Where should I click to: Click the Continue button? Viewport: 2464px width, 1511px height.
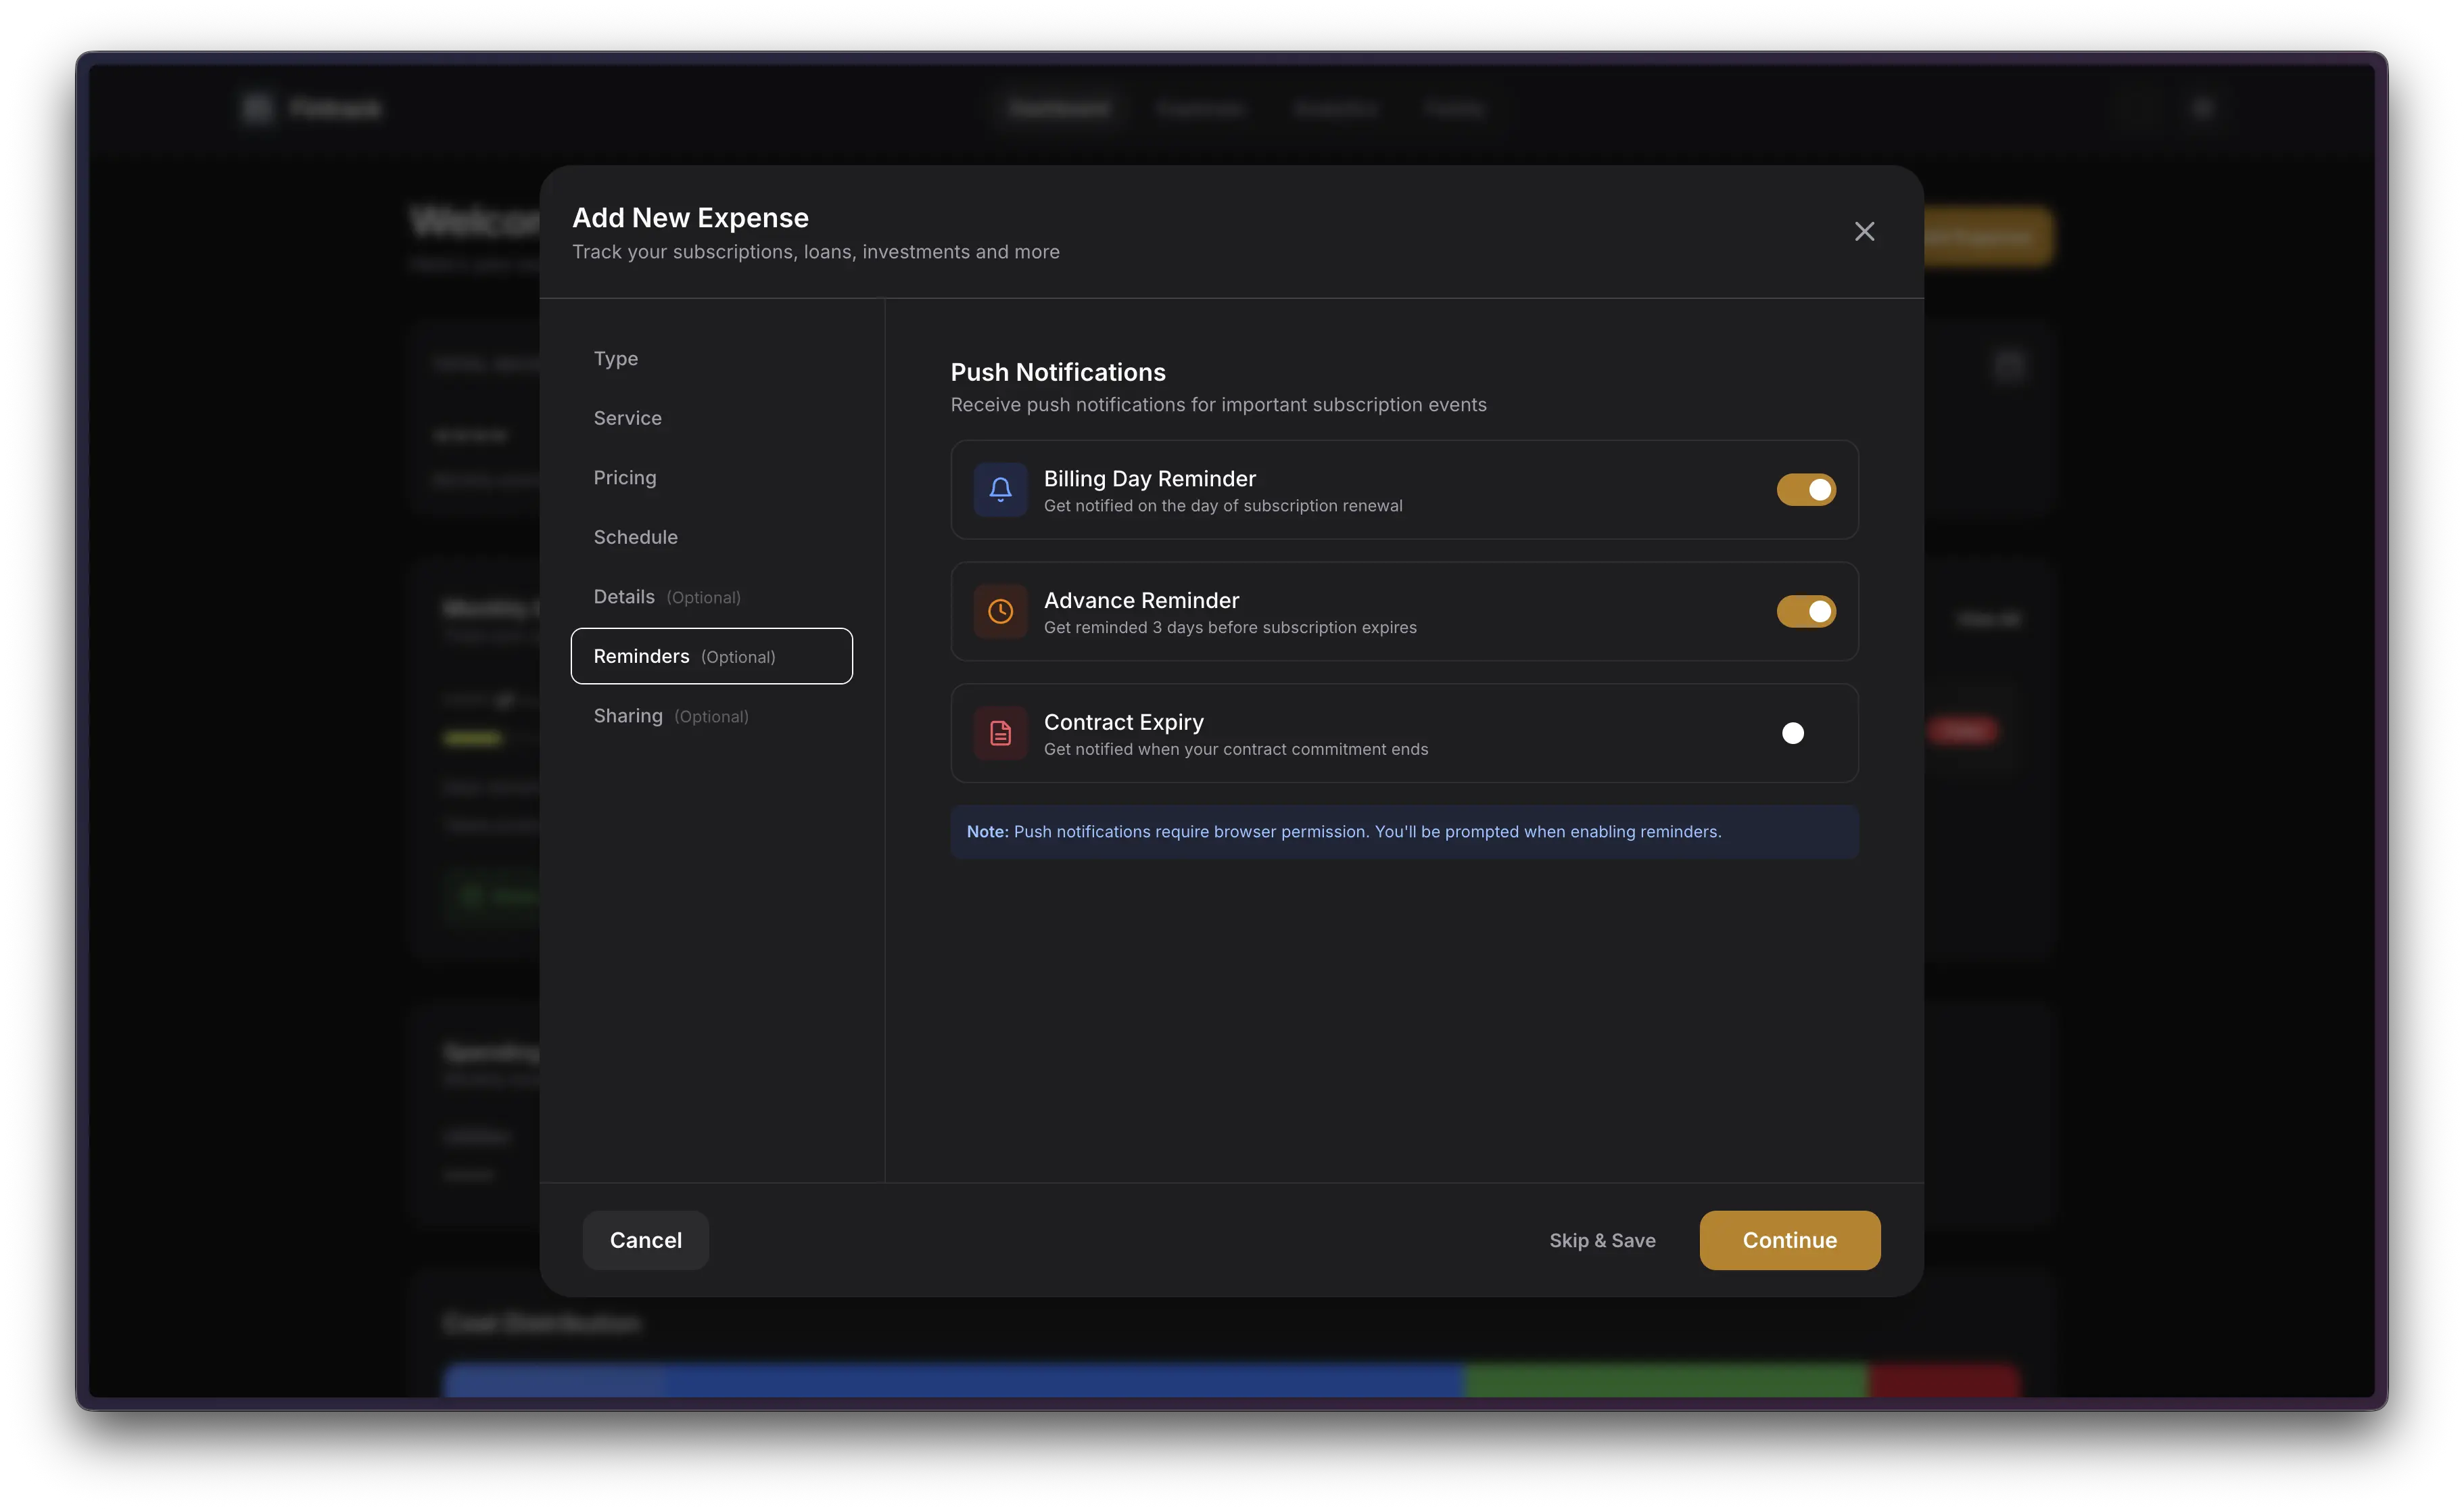[x=1789, y=1240]
